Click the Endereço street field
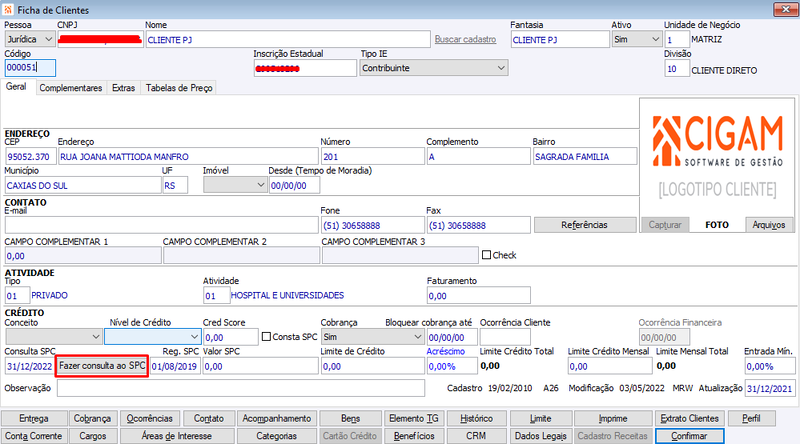 point(188,157)
